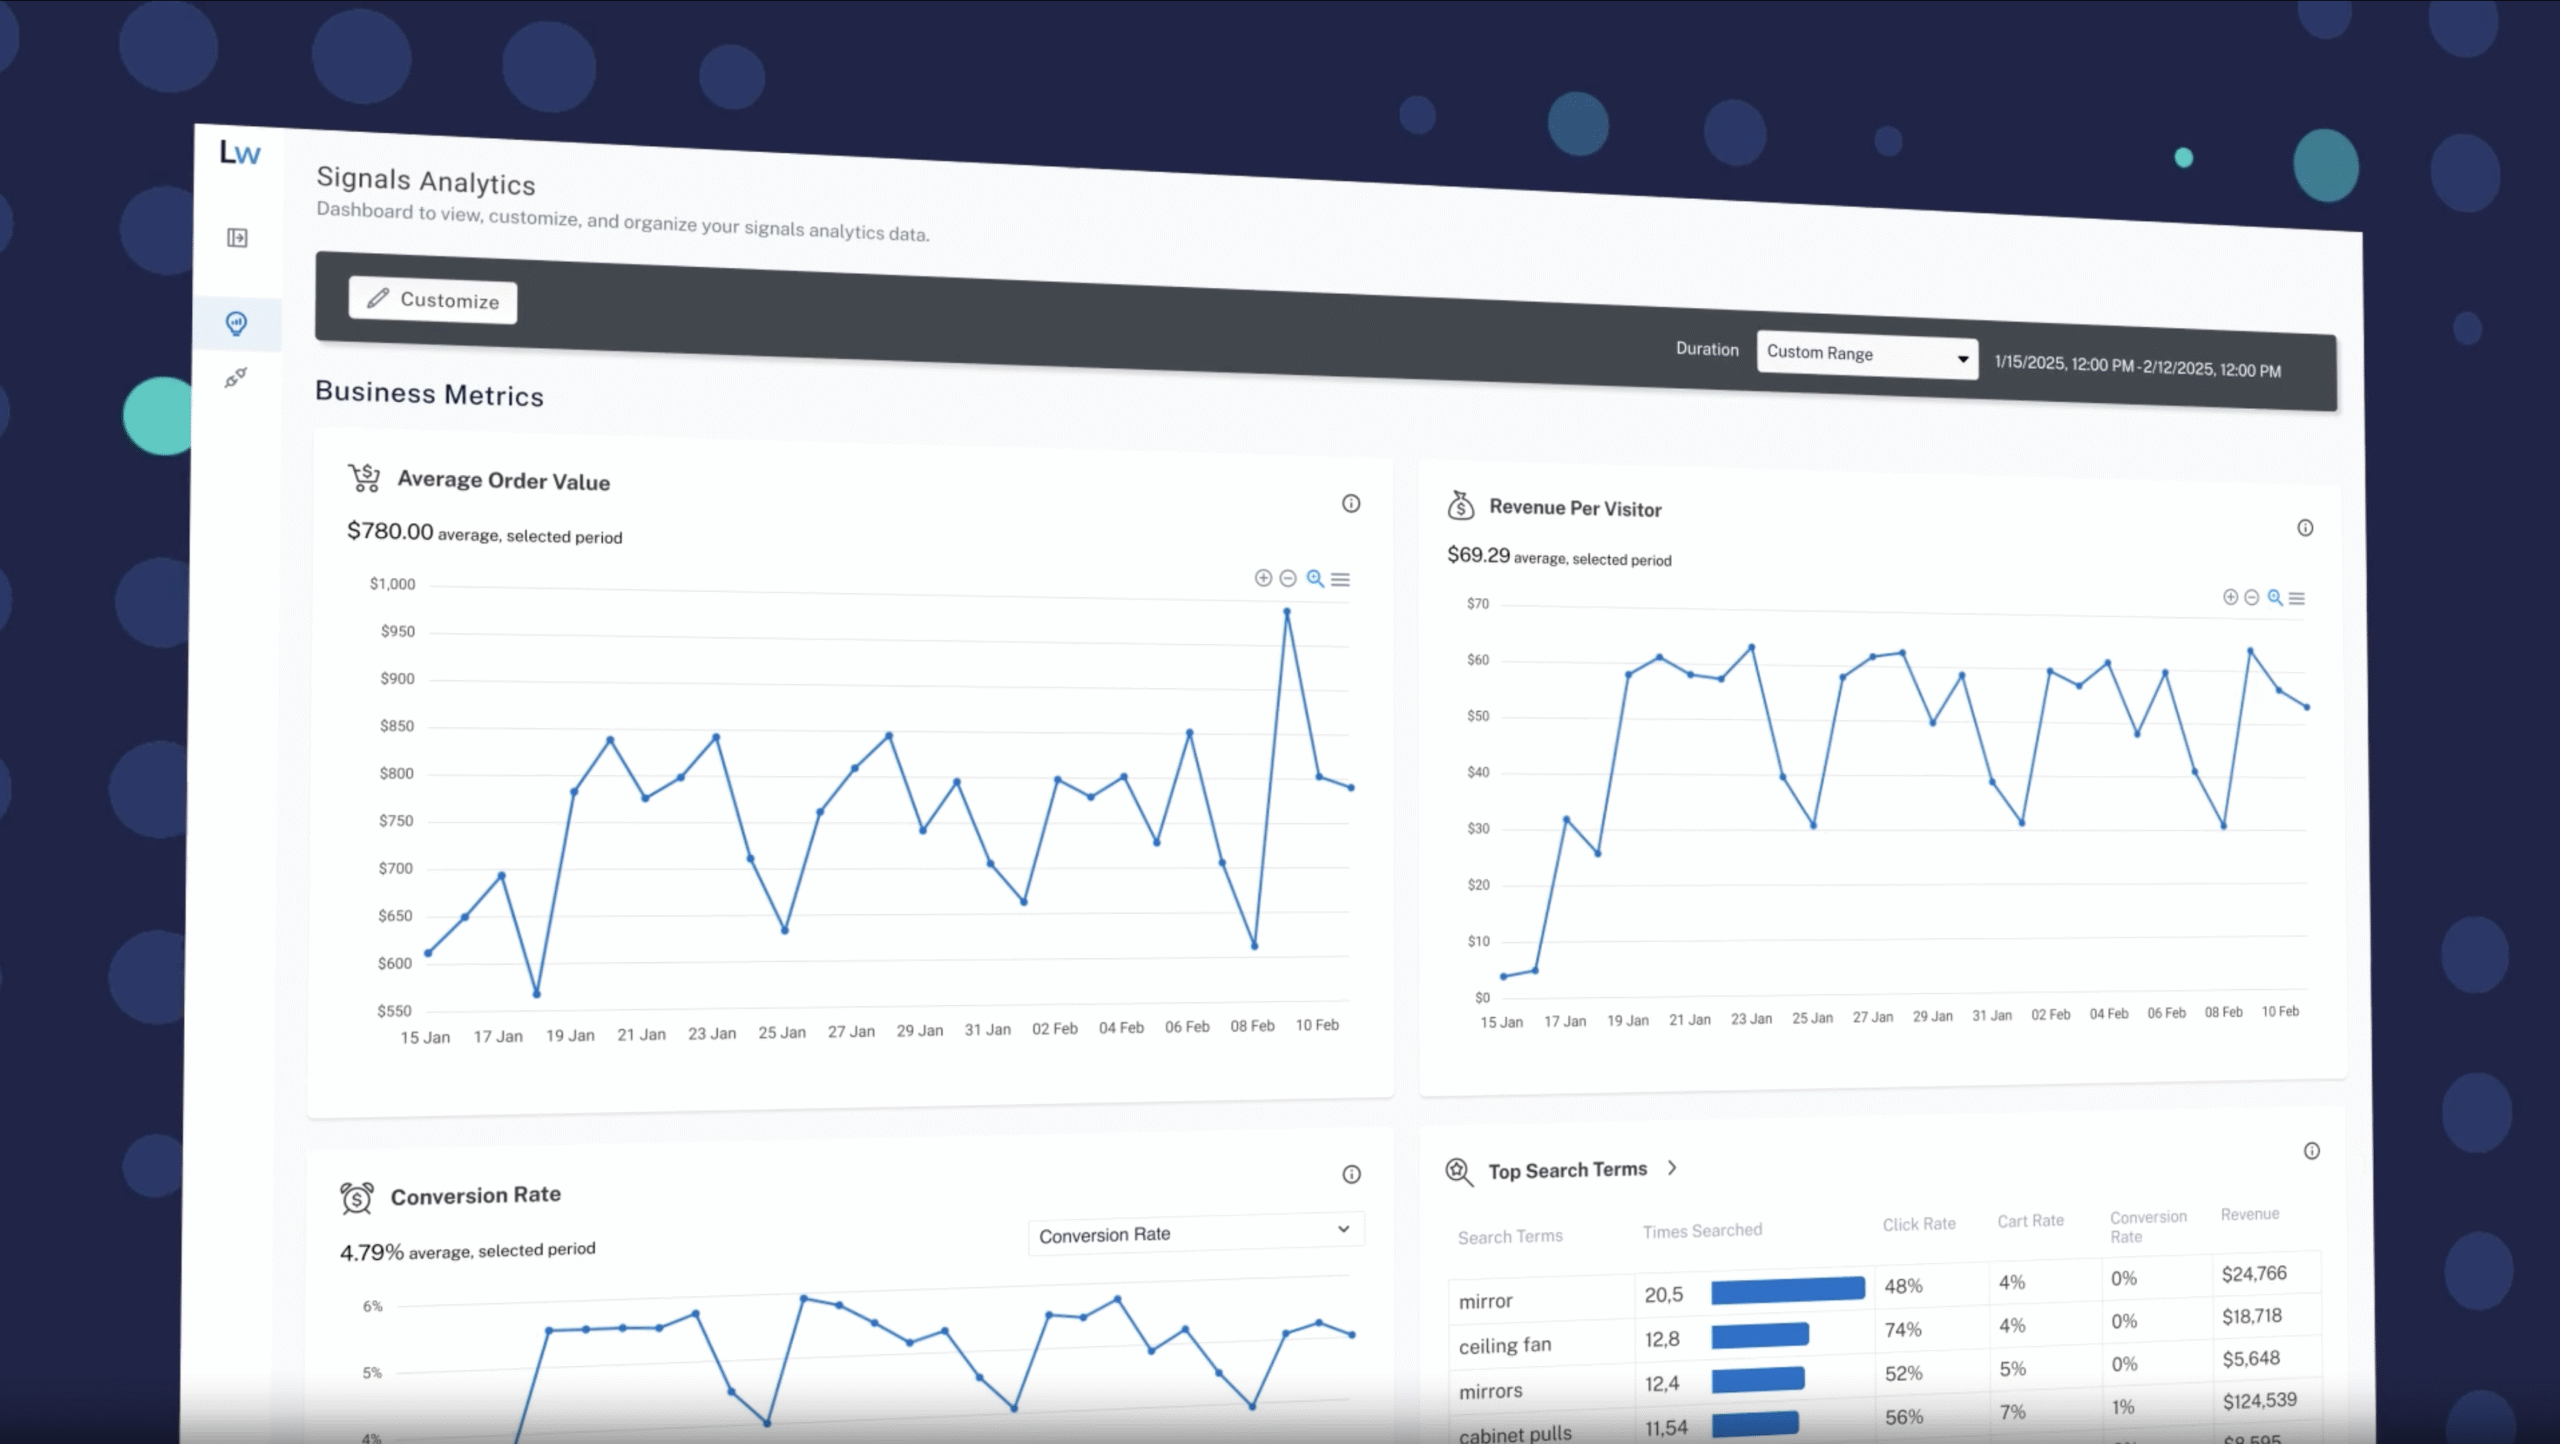Click the ceiling fan Times Searched bar

(1760, 1335)
